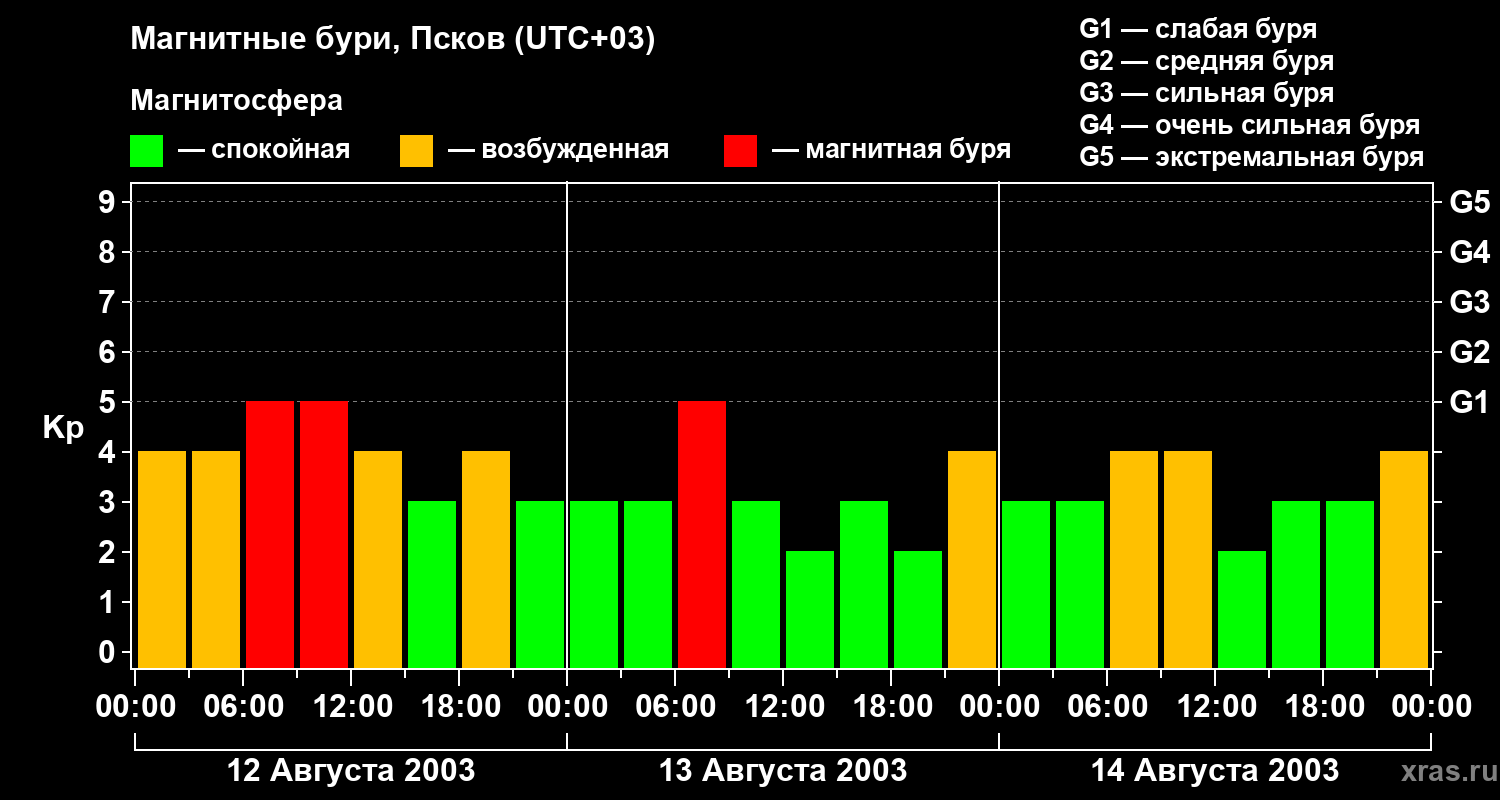Screen dimensions: 1500x800
Task: Click the G5 label on the right axis
Action: pyautogui.click(x=1469, y=203)
